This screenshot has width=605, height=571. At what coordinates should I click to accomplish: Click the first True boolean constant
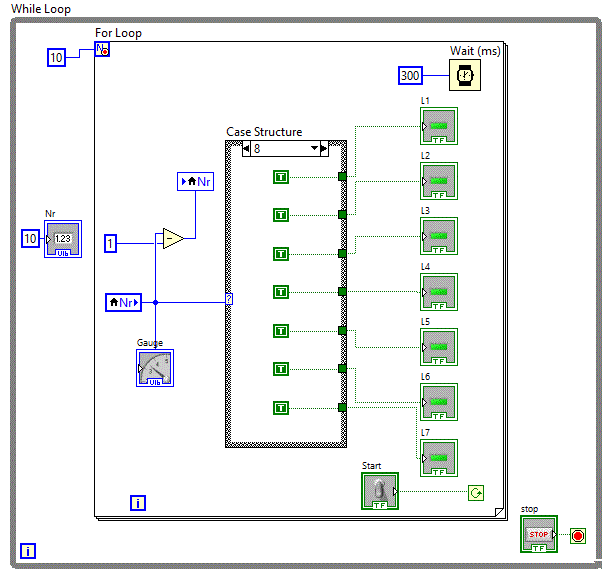(x=281, y=177)
